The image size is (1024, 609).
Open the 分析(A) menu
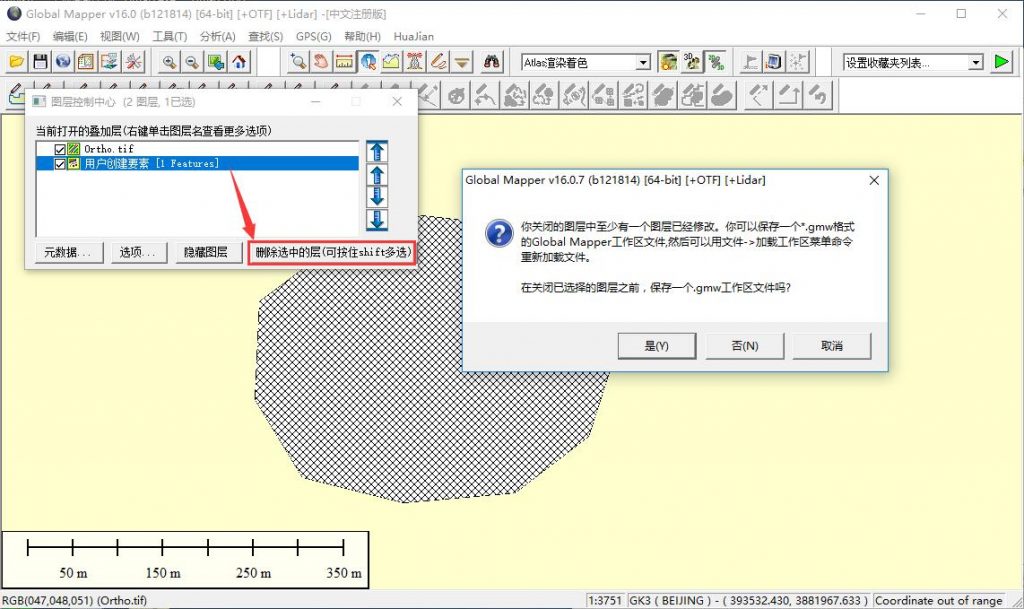pyautogui.click(x=217, y=37)
